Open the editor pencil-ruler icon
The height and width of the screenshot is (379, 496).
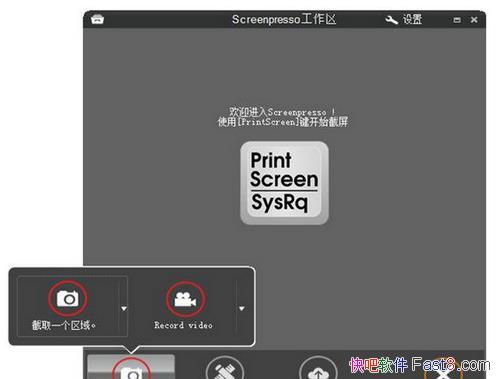click(225, 369)
